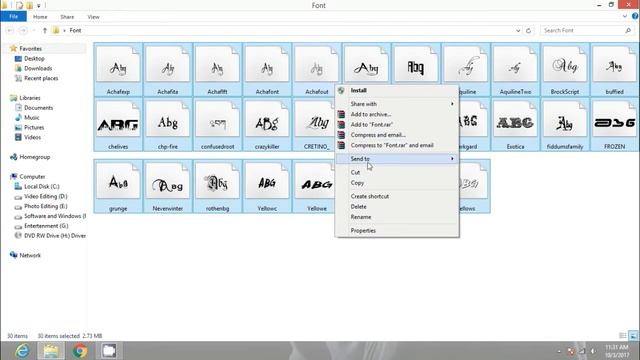This screenshot has width=640, height=360.
Task: Open the Achafexp font file
Action: (x=118, y=69)
